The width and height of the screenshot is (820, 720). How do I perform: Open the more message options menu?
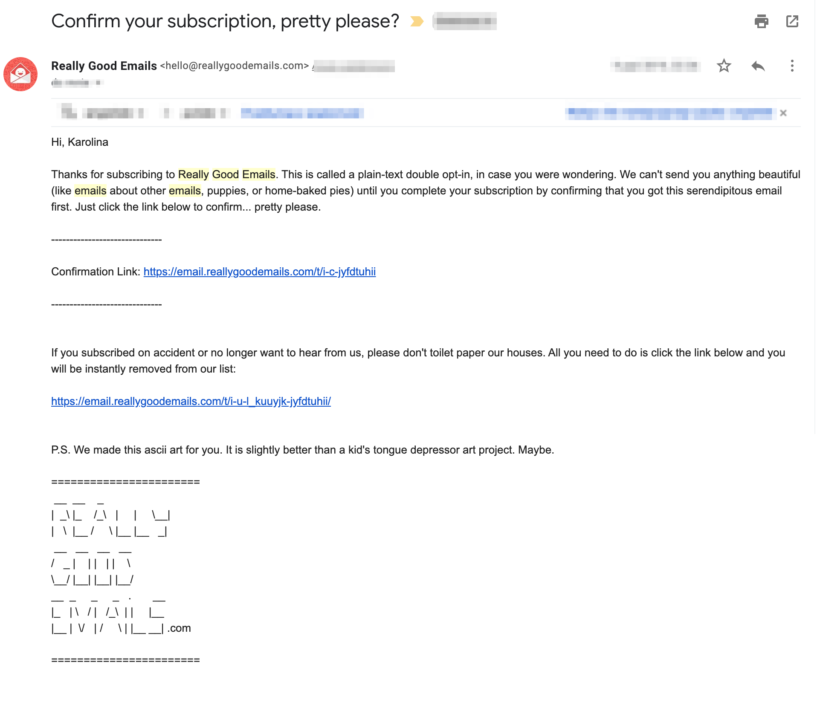pos(793,65)
